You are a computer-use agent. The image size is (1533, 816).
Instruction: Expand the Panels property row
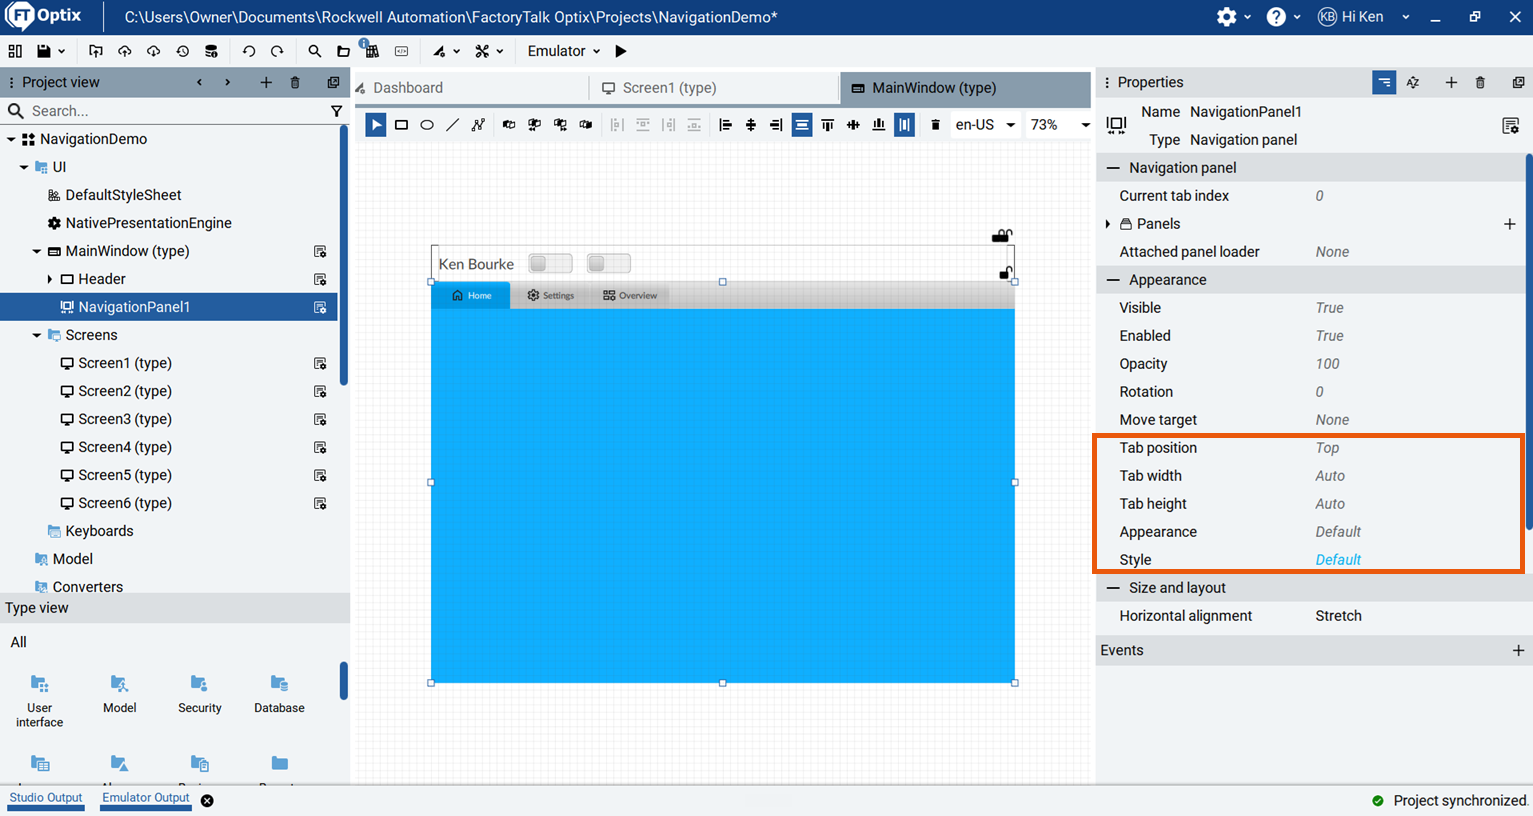point(1108,224)
